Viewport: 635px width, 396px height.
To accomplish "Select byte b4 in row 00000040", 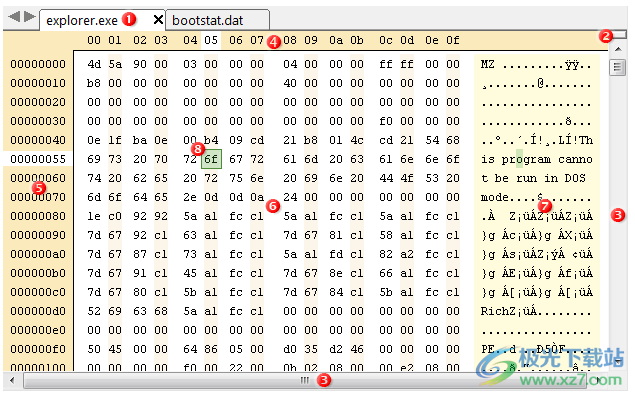I will [x=211, y=140].
